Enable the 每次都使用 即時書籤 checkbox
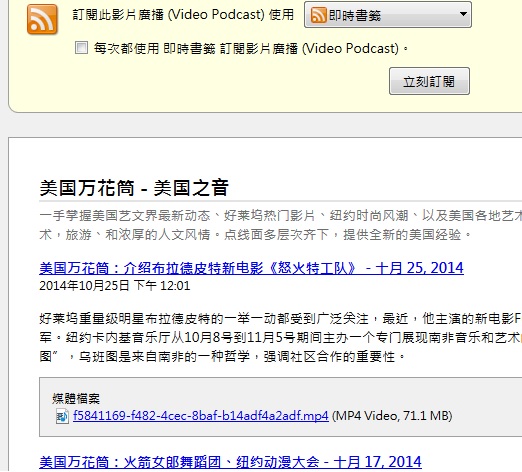This screenshot has height=472, width=522. 81,48
